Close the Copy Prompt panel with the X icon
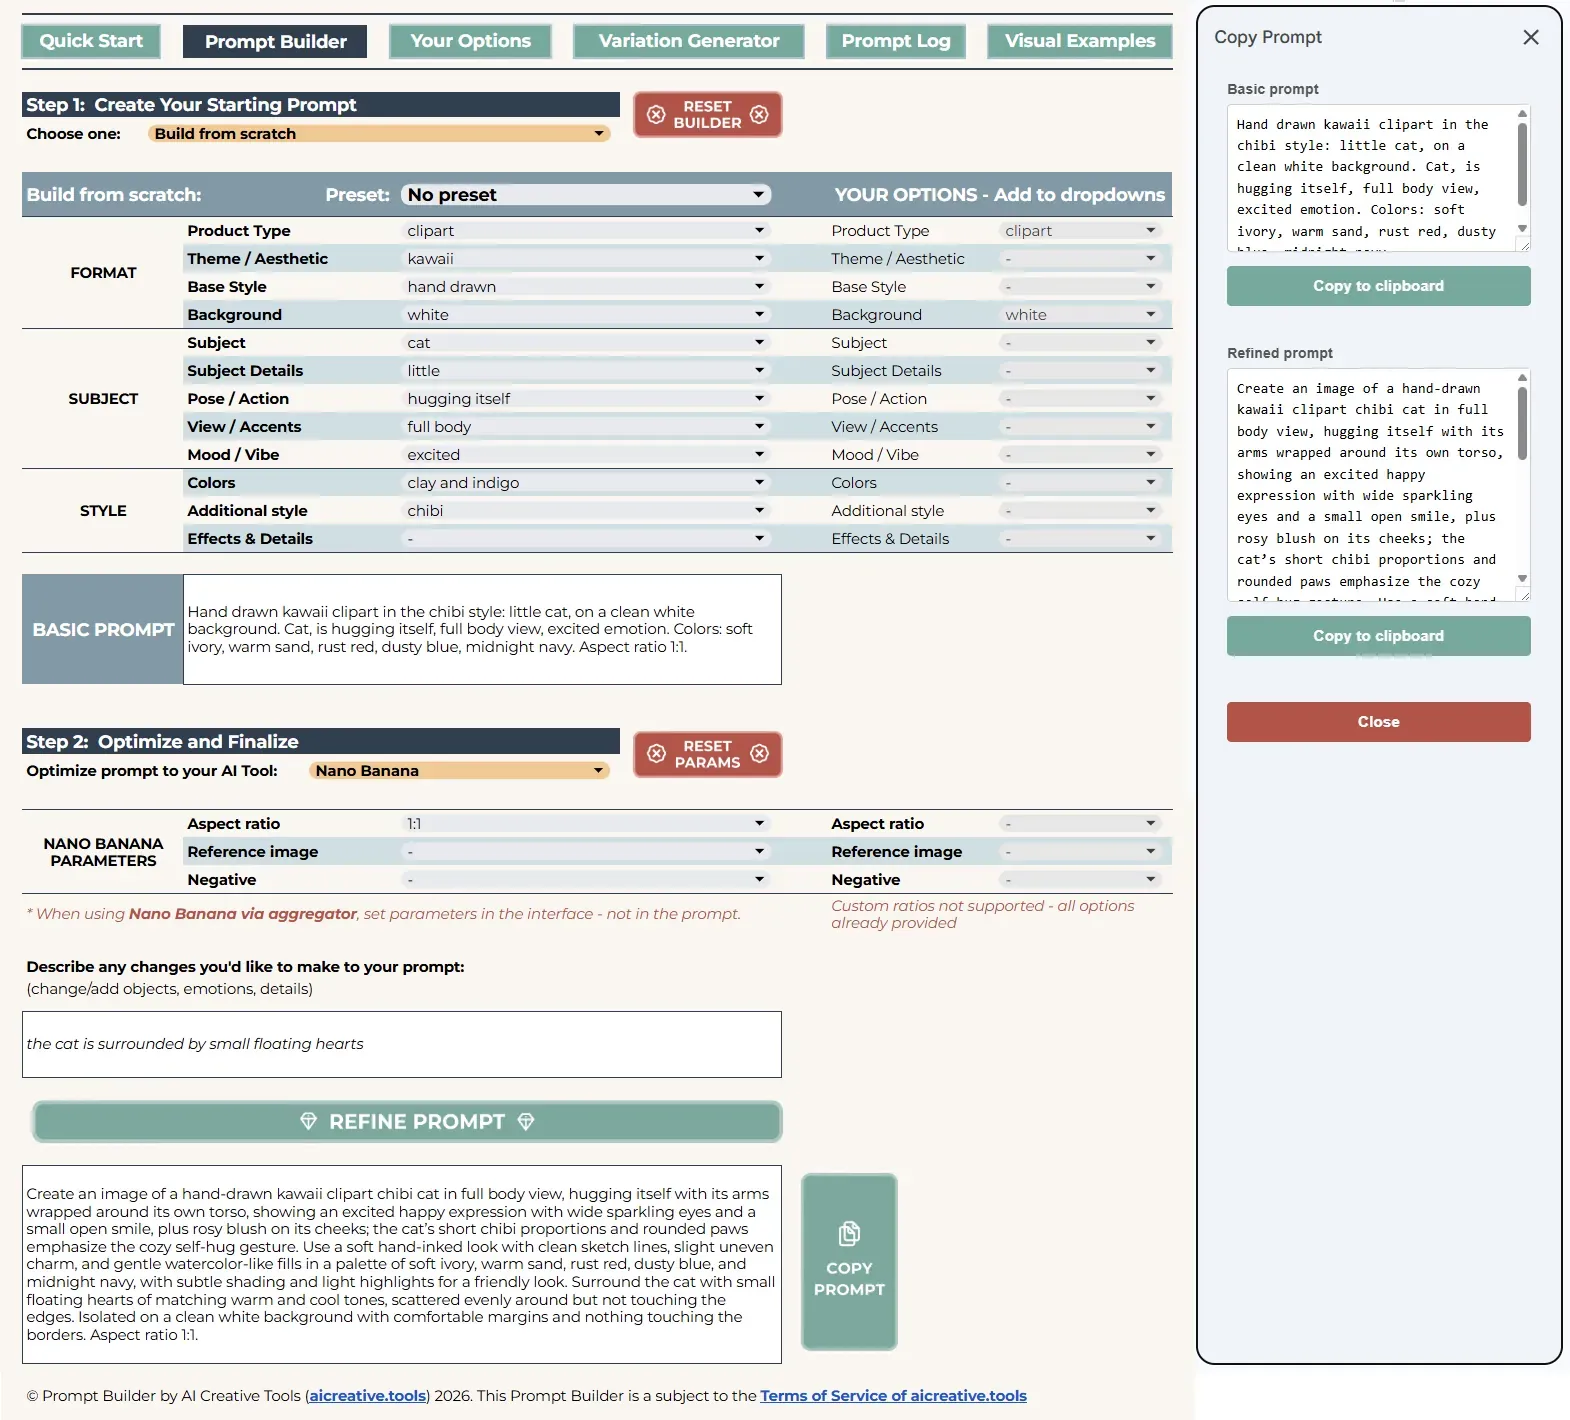Viewport: 1570px width, 1420px height. [1530, 37]
